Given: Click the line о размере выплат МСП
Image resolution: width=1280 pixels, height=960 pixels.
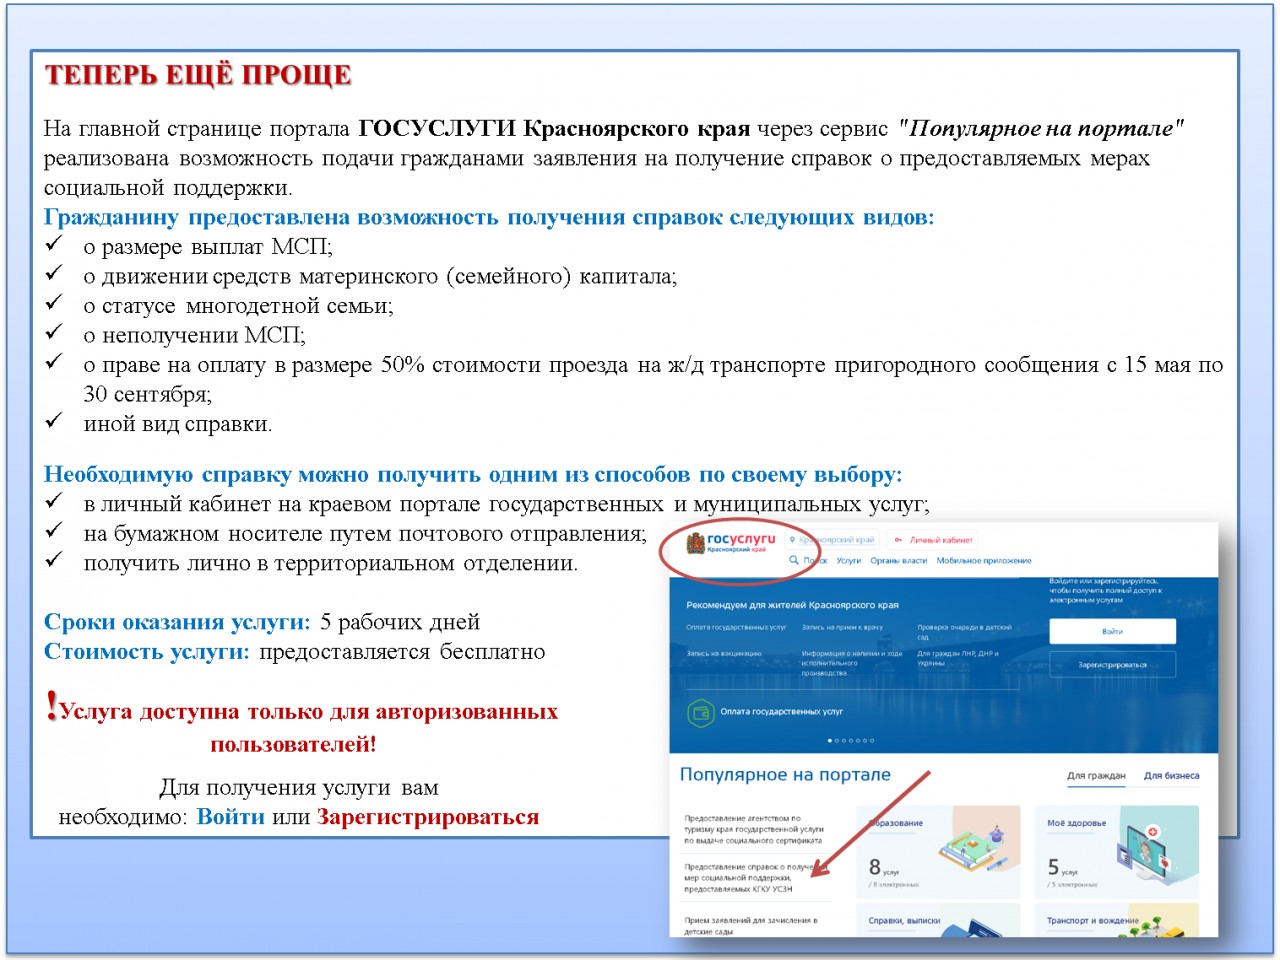Looking at the screenshot, I should pos(208,247).
